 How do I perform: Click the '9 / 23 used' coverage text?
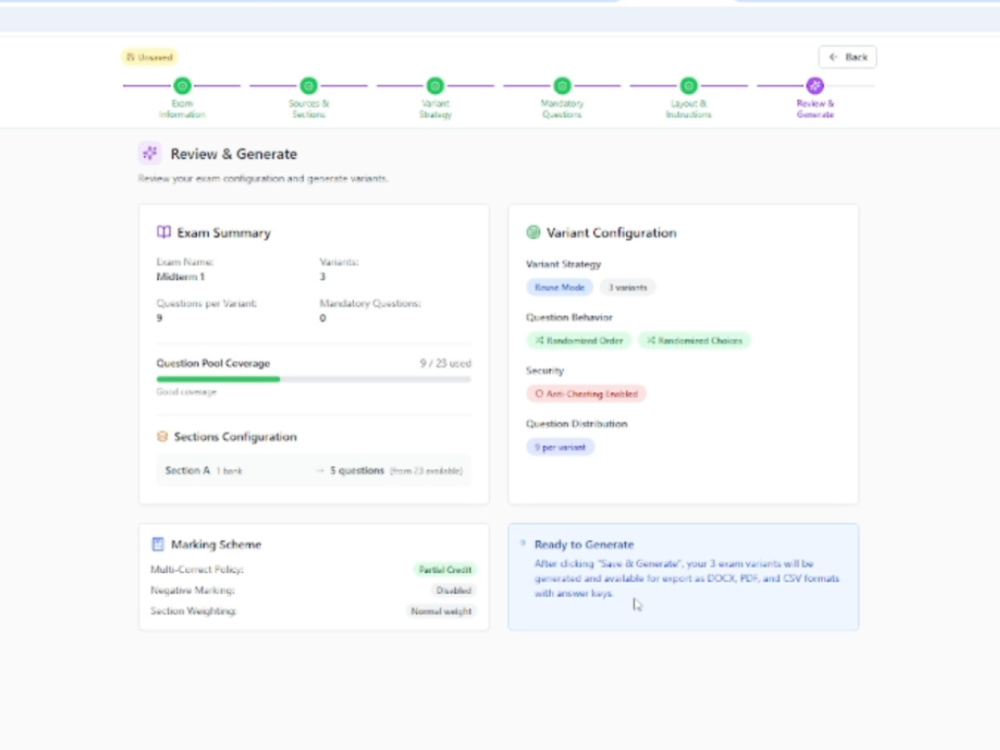coord(445,364)
